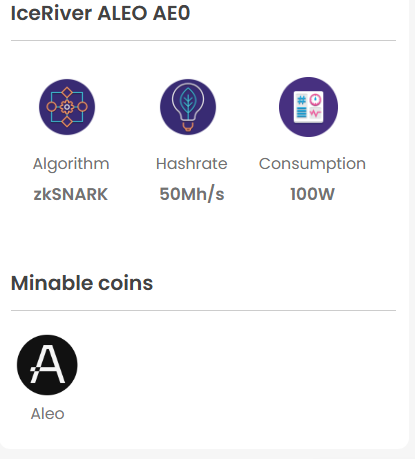Click the divider line below the miner title

(203, 41)
